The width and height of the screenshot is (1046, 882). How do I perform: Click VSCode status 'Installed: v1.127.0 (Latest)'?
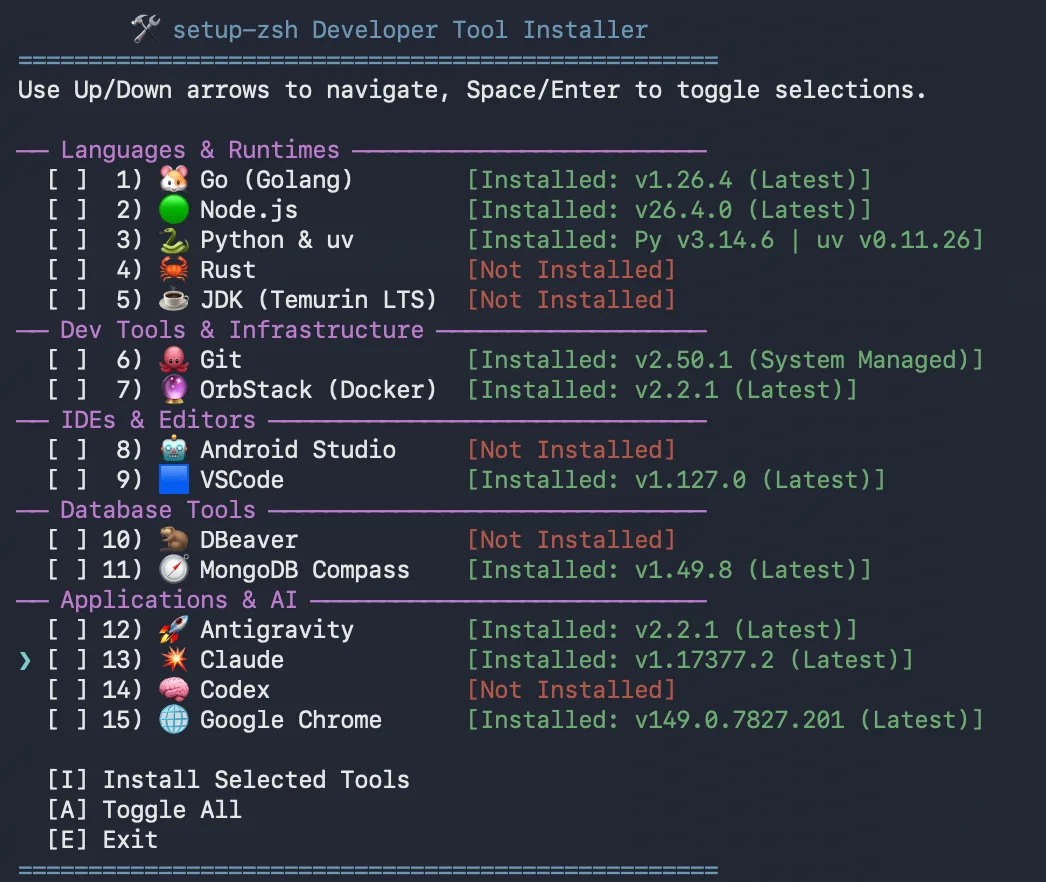click(676, 480)
